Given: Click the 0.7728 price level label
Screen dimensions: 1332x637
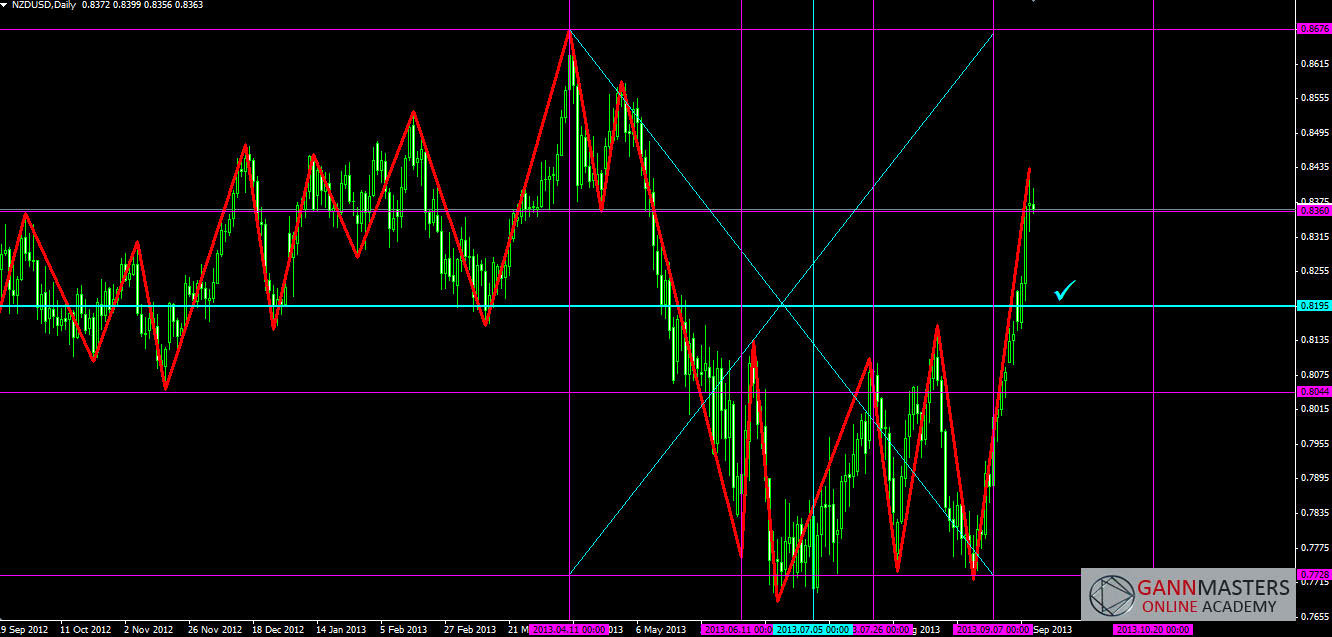Looking at the screenshot, I should (1312, 575).
